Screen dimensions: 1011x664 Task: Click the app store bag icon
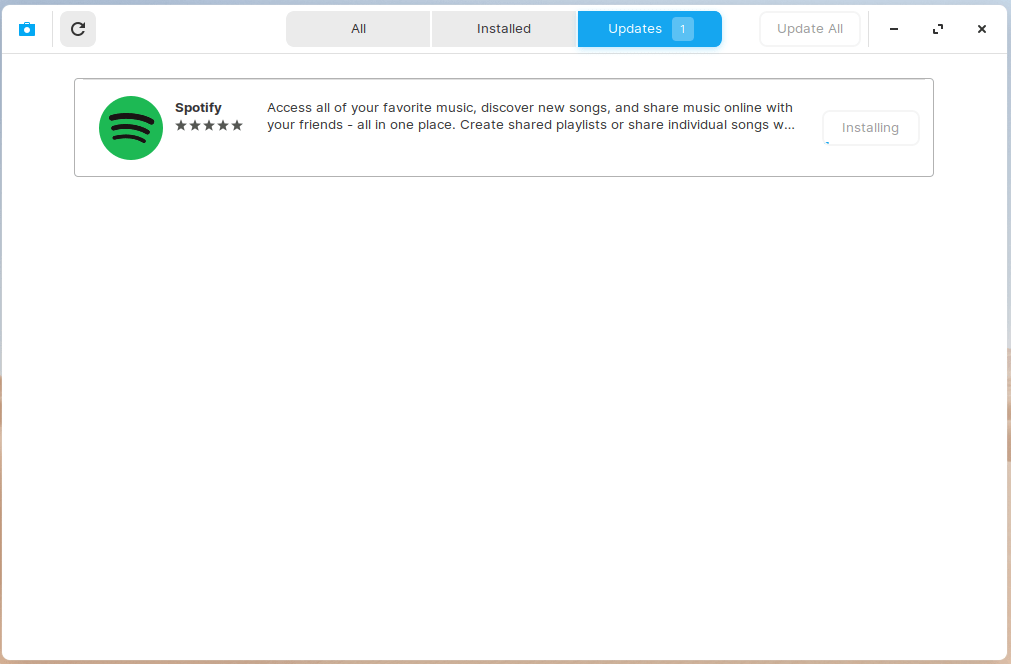(27, 29)
